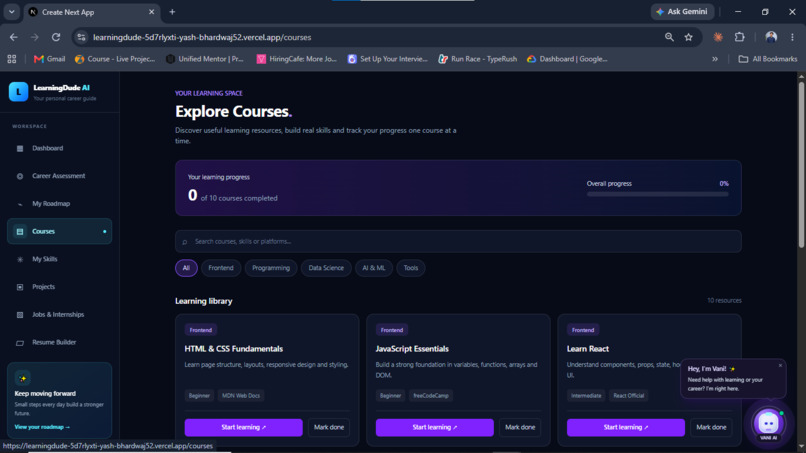
Task: Open the Unified Mentor bookmark
Action: [x=205, y=59]
